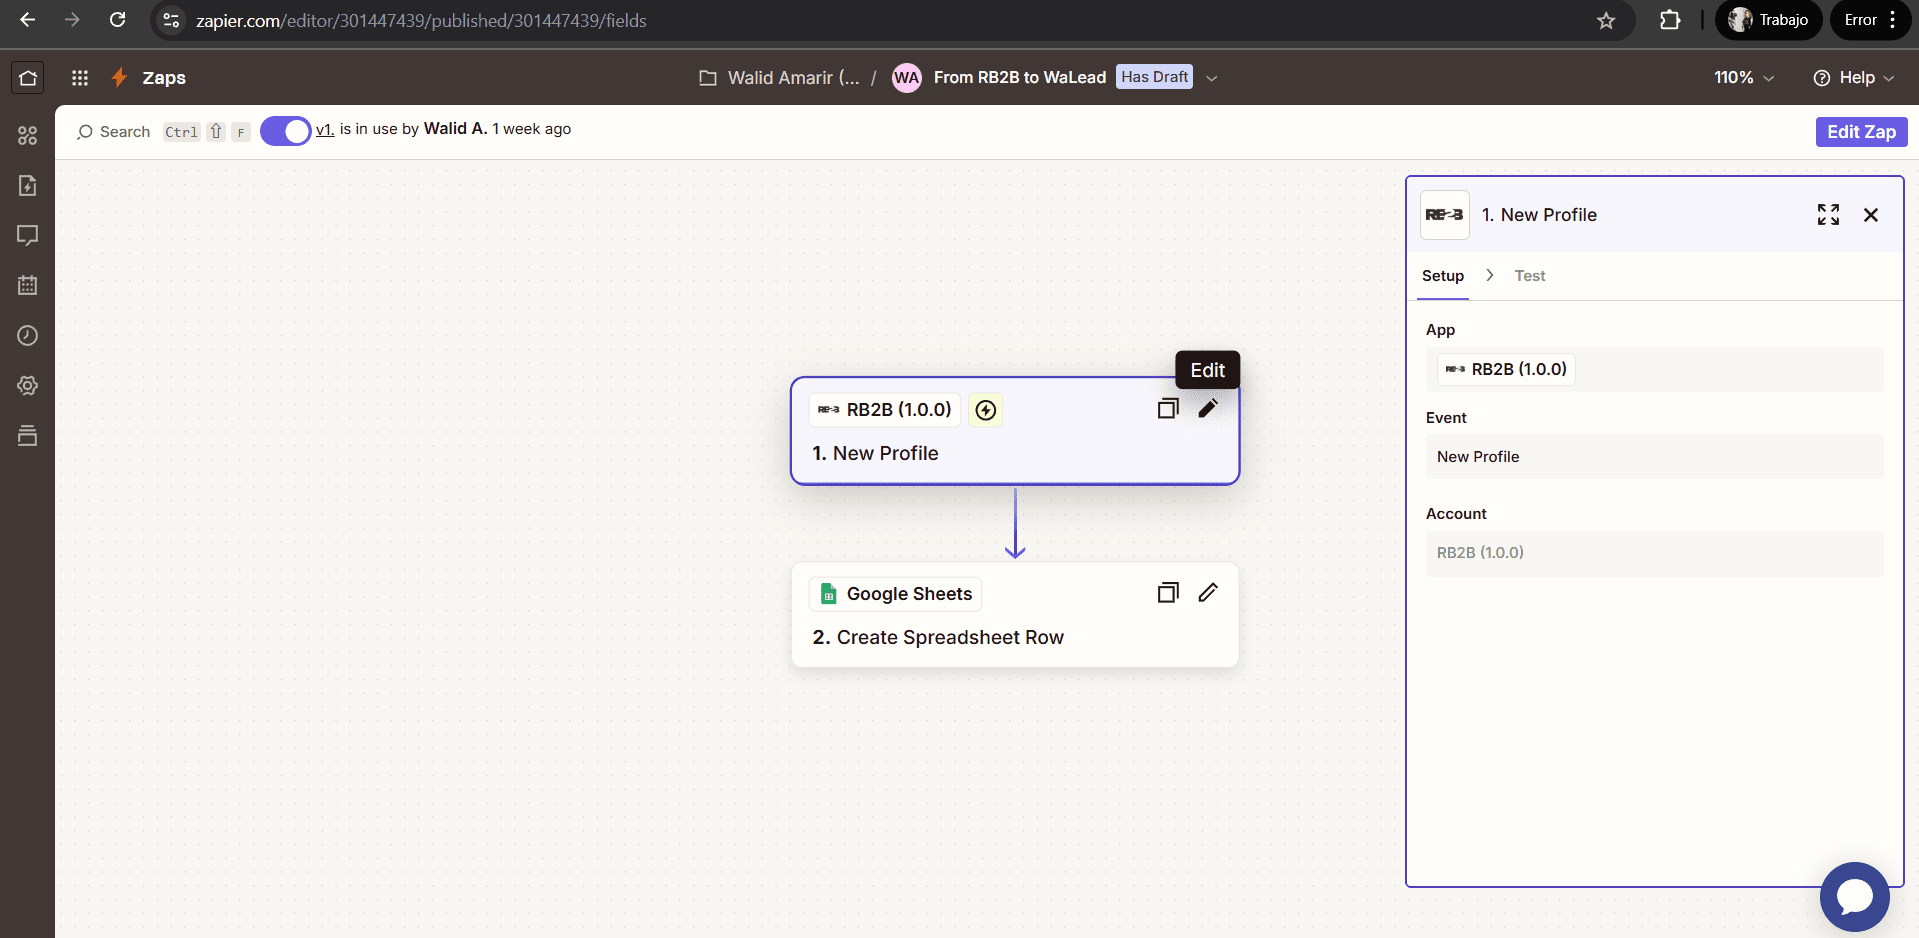Open the Search box in the editor toolbar
The height and width of the screenshot is (938, 1919).
click(163, 132)
